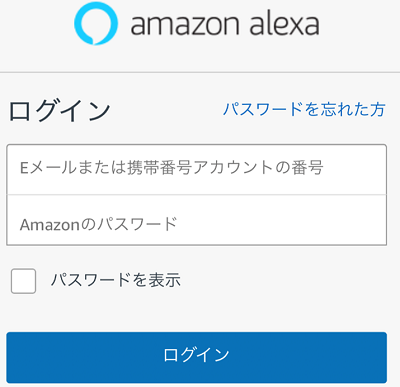400x387 pixels.
Task: Click the ログイン page heading
Action: pyautogui.click(x=59, y=110)
